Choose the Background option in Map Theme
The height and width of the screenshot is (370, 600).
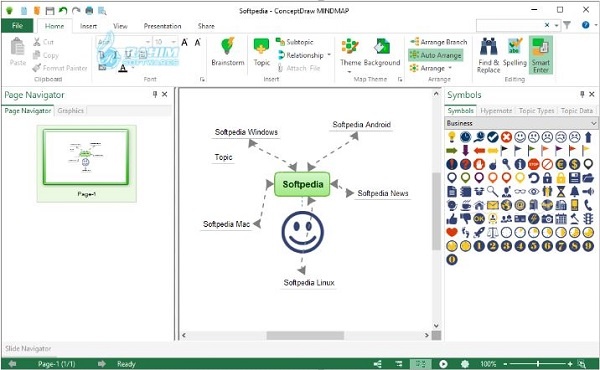click(x=382, y=52)
